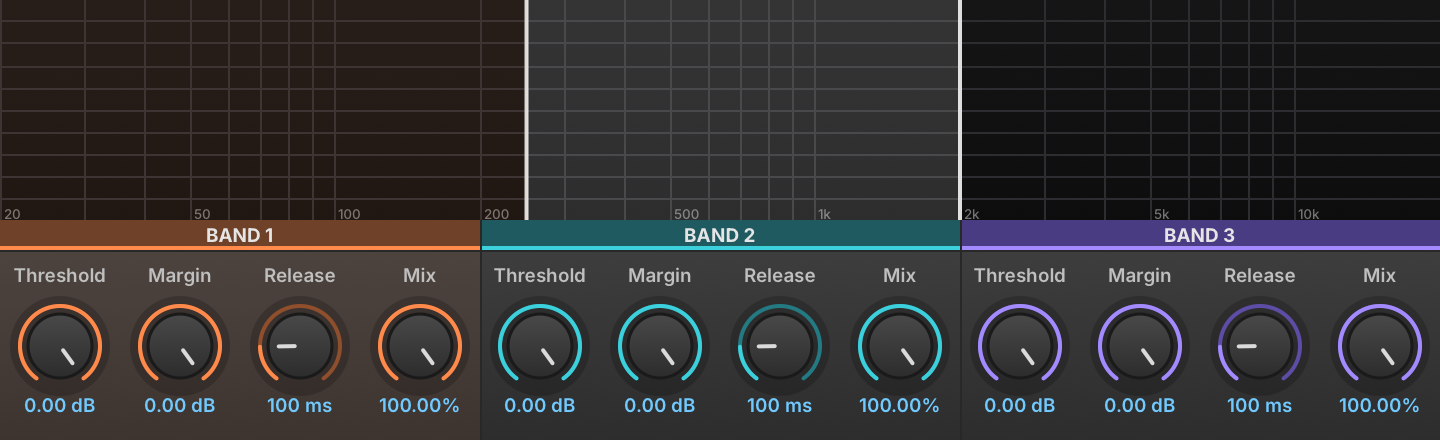Click the 1k frequency label
Image resolution: width=1440 pixels, height=440 pixels.
tap(824, 214)
